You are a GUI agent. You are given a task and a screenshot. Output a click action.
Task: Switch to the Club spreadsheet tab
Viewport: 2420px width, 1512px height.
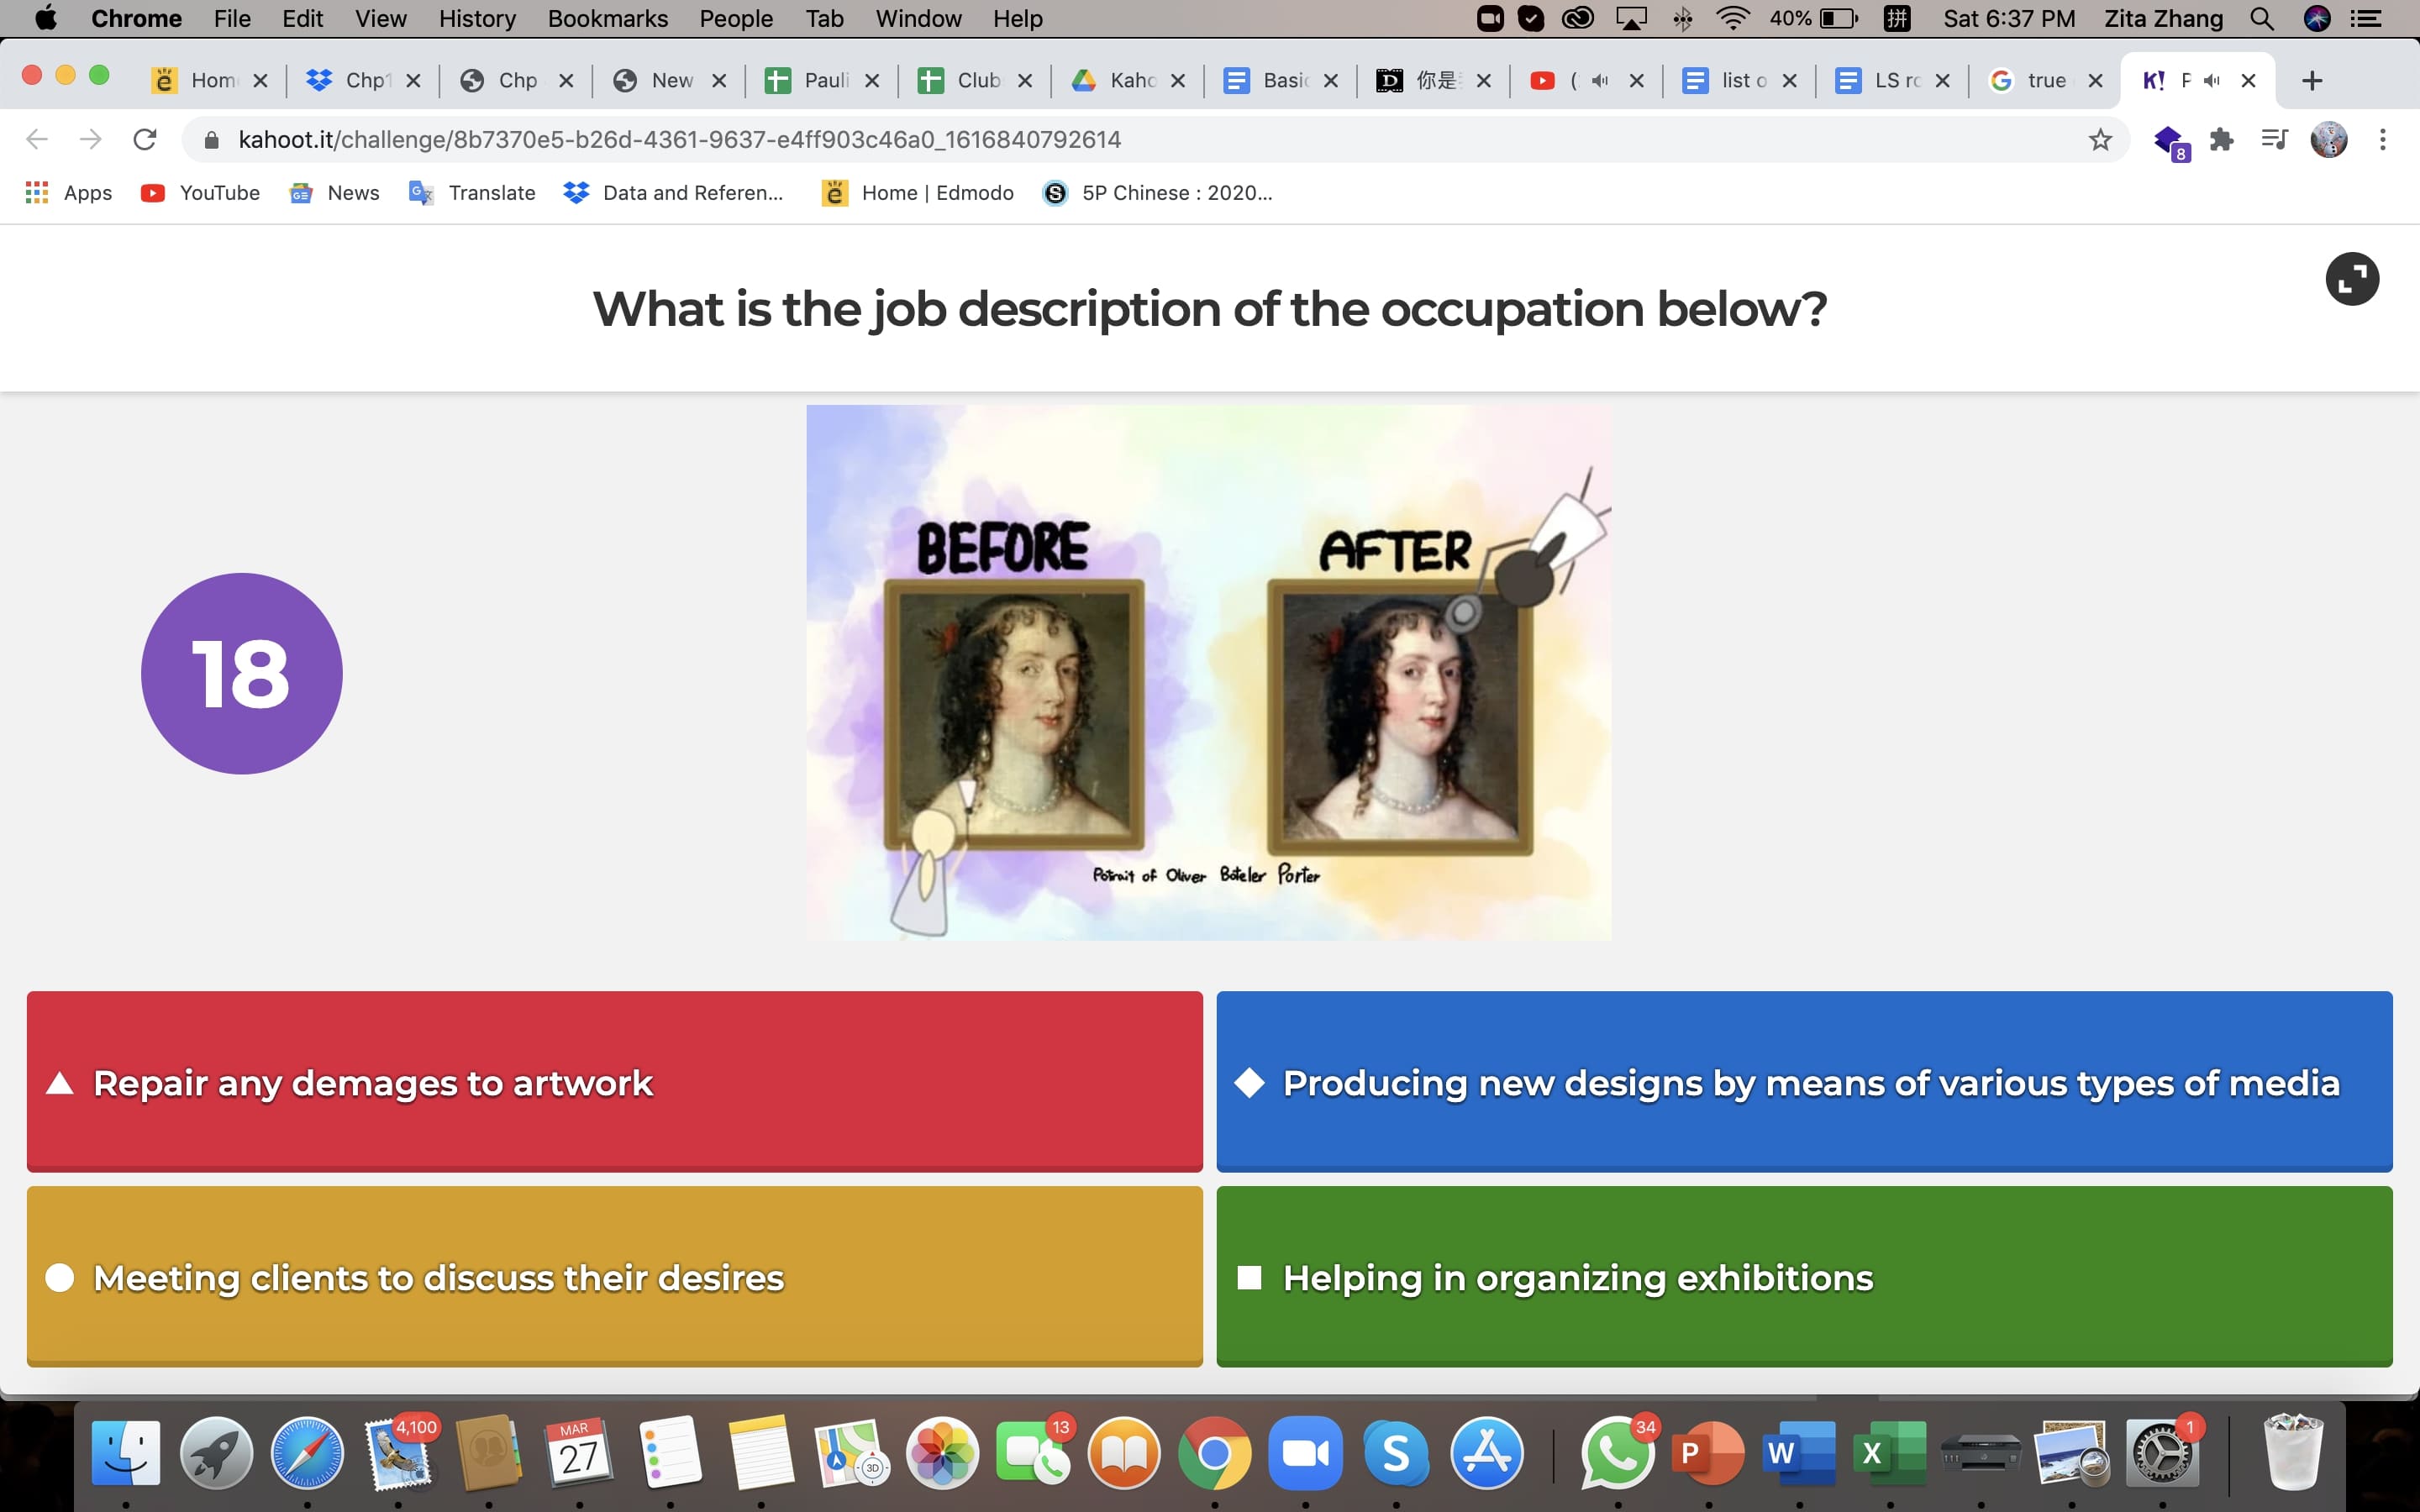click(974, 80)
